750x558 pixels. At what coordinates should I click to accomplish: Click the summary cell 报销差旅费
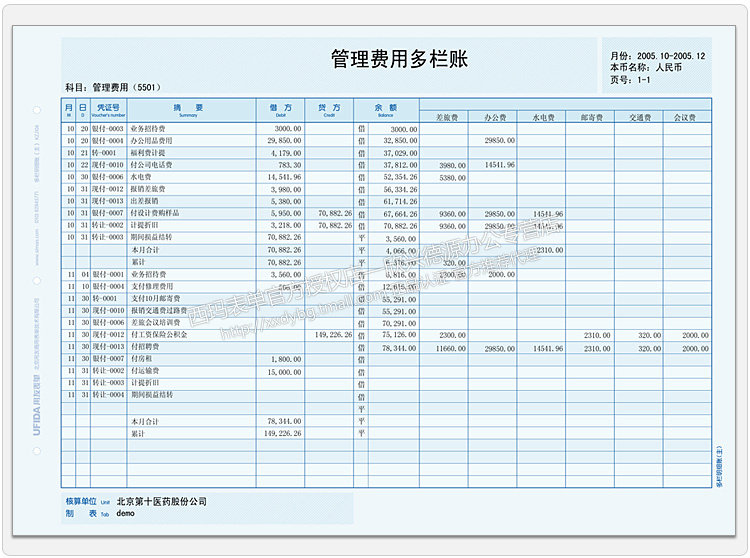click(148, 189)
